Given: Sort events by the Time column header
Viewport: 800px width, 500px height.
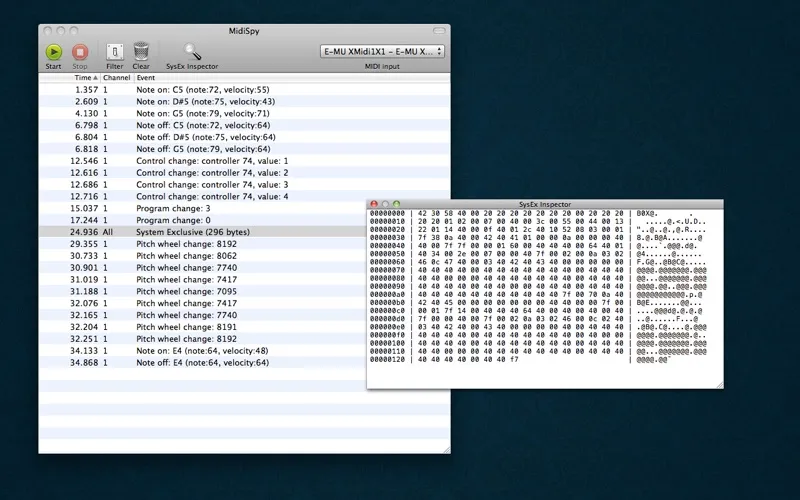Looking at the screenshot, I should click(82, 77).
